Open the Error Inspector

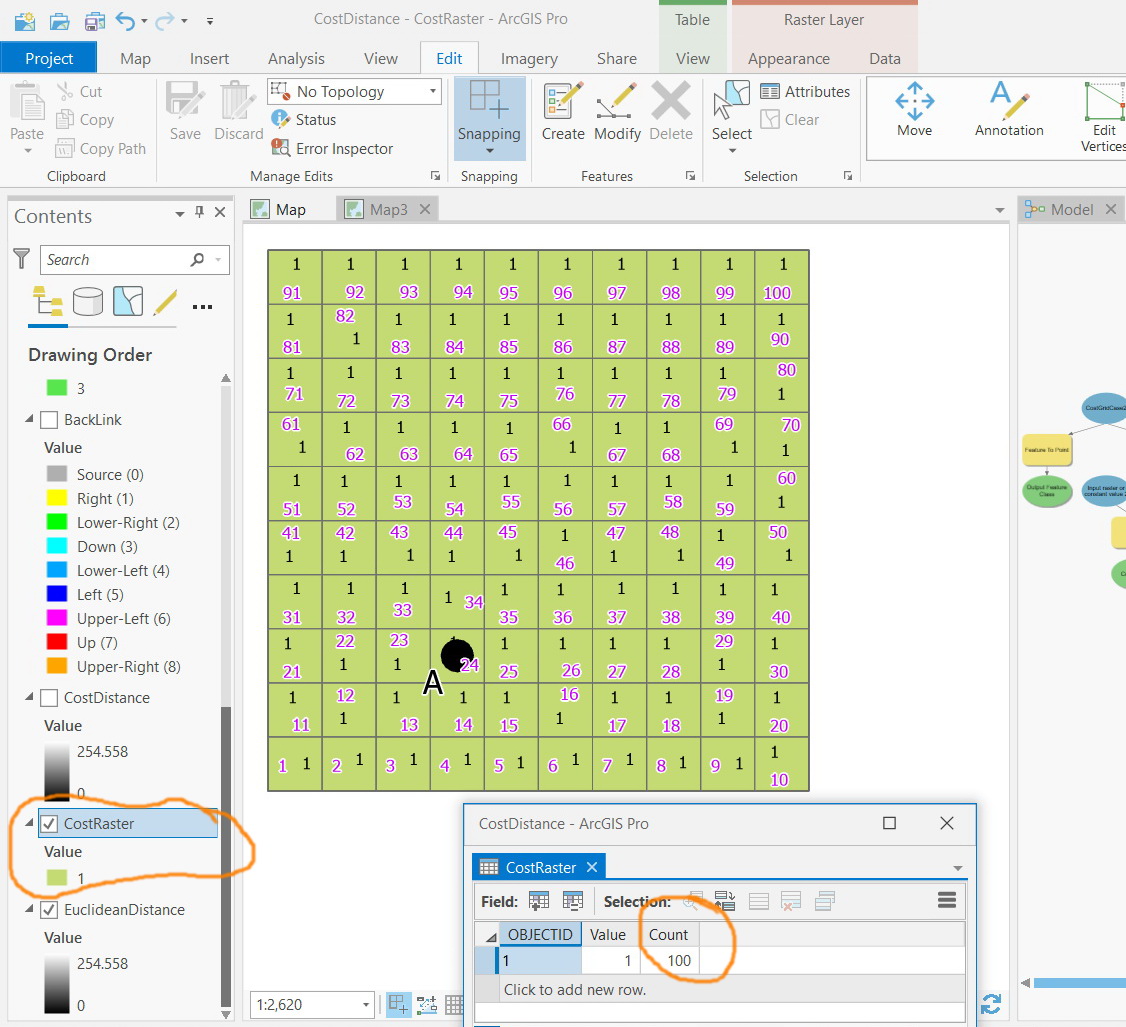click(x=332, y=148)
